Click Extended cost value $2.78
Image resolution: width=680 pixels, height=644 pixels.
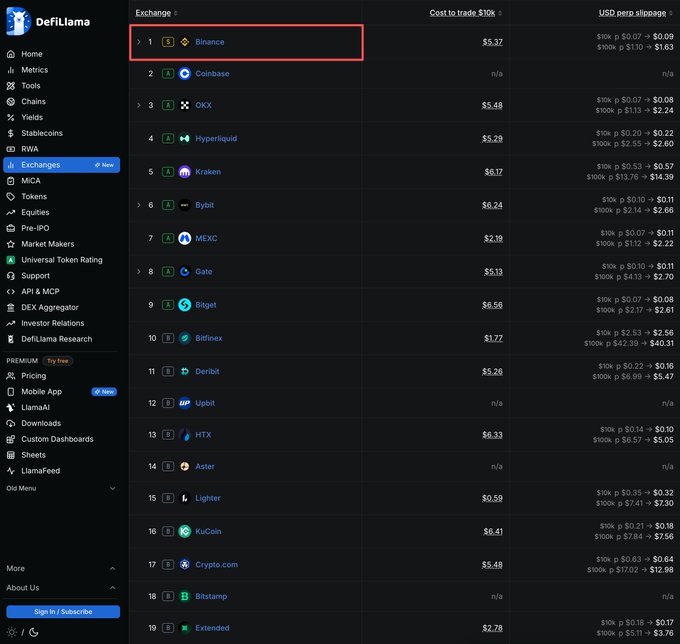pyautogui.click(x=493, y=628)
